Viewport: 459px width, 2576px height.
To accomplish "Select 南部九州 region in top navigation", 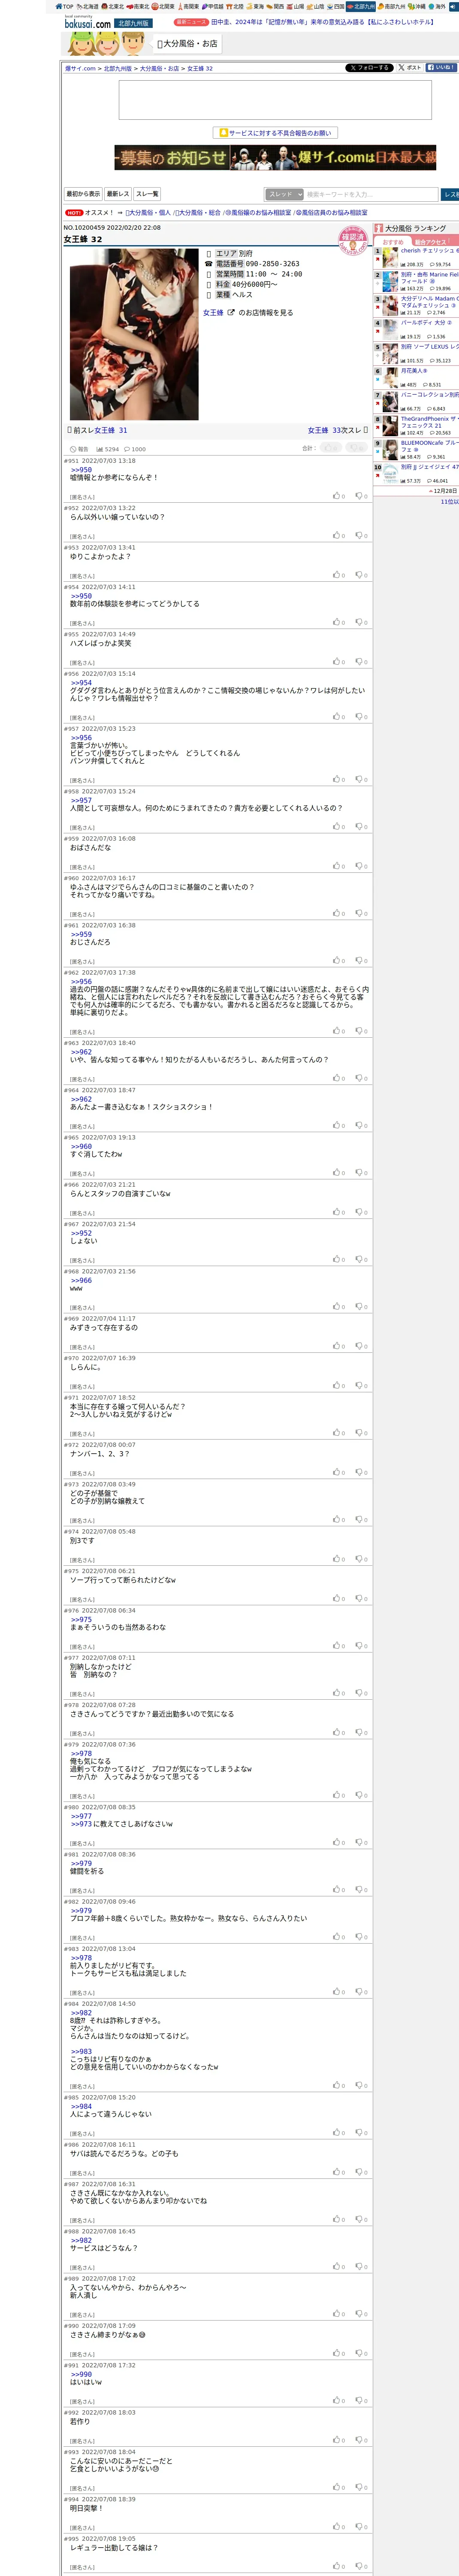I will tap(392, 6).
